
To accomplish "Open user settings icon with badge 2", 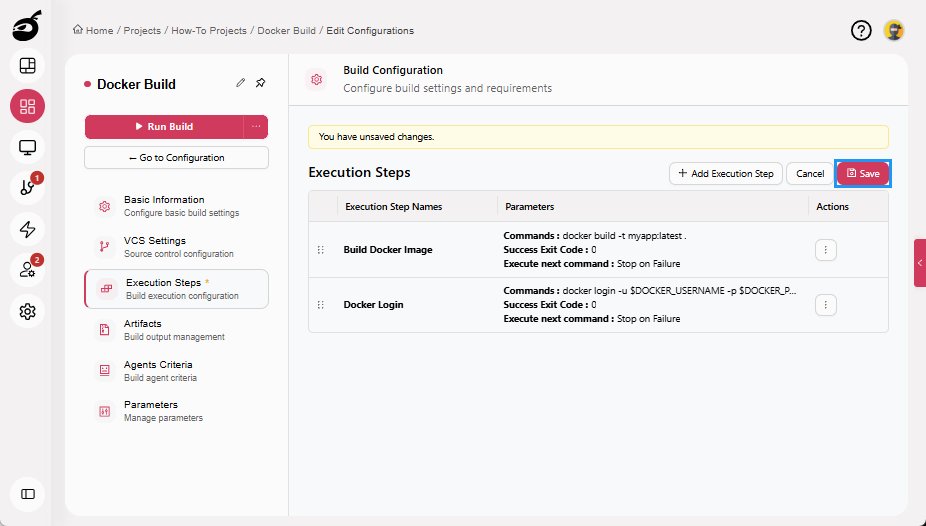I will pos(27,270).
